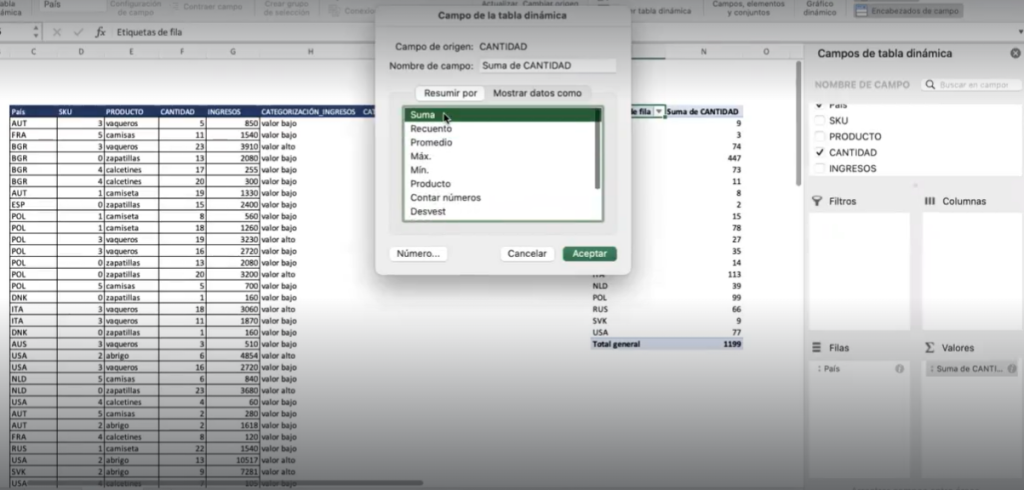Click the worksheet vertical scrollbar
The width and height of the screenshot is (1024, 490).
pyautogui.click(x=797, y=123)
